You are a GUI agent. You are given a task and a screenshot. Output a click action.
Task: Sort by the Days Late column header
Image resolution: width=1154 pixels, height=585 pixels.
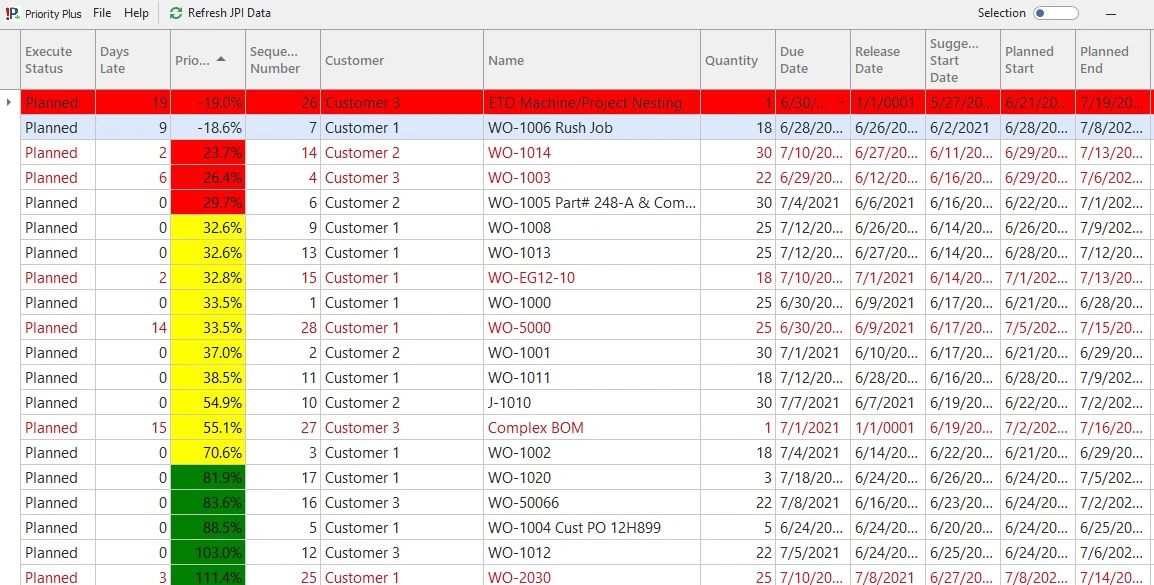tap(114, 60)
